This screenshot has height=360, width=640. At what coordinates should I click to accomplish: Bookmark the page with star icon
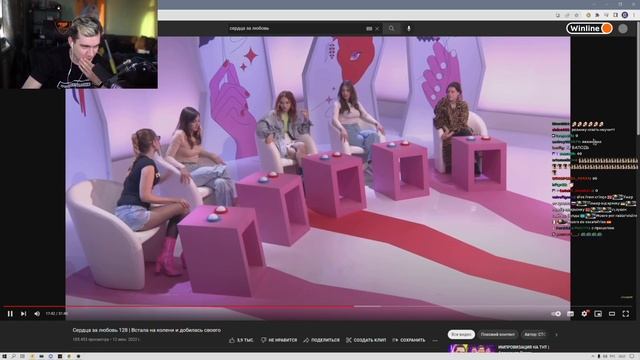(576, 15)
